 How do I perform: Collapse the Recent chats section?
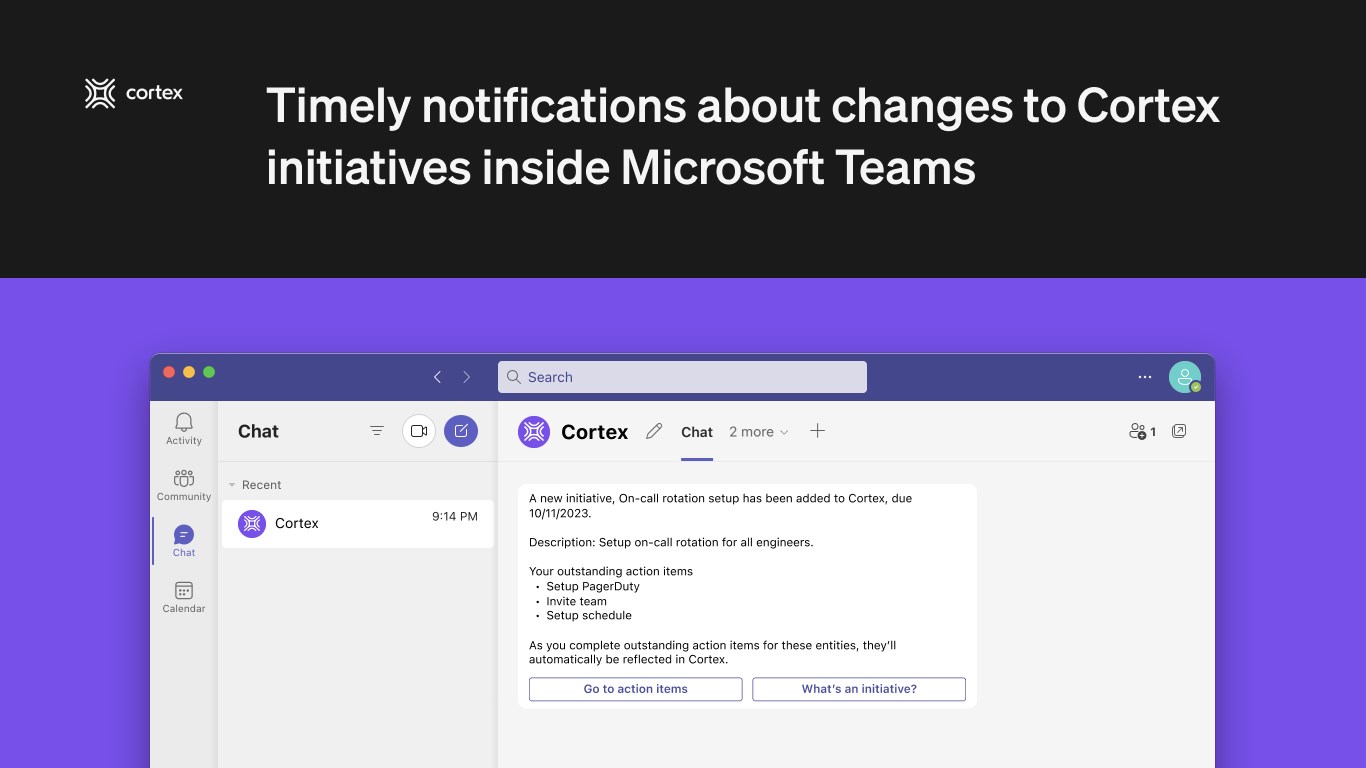[232, 485]
